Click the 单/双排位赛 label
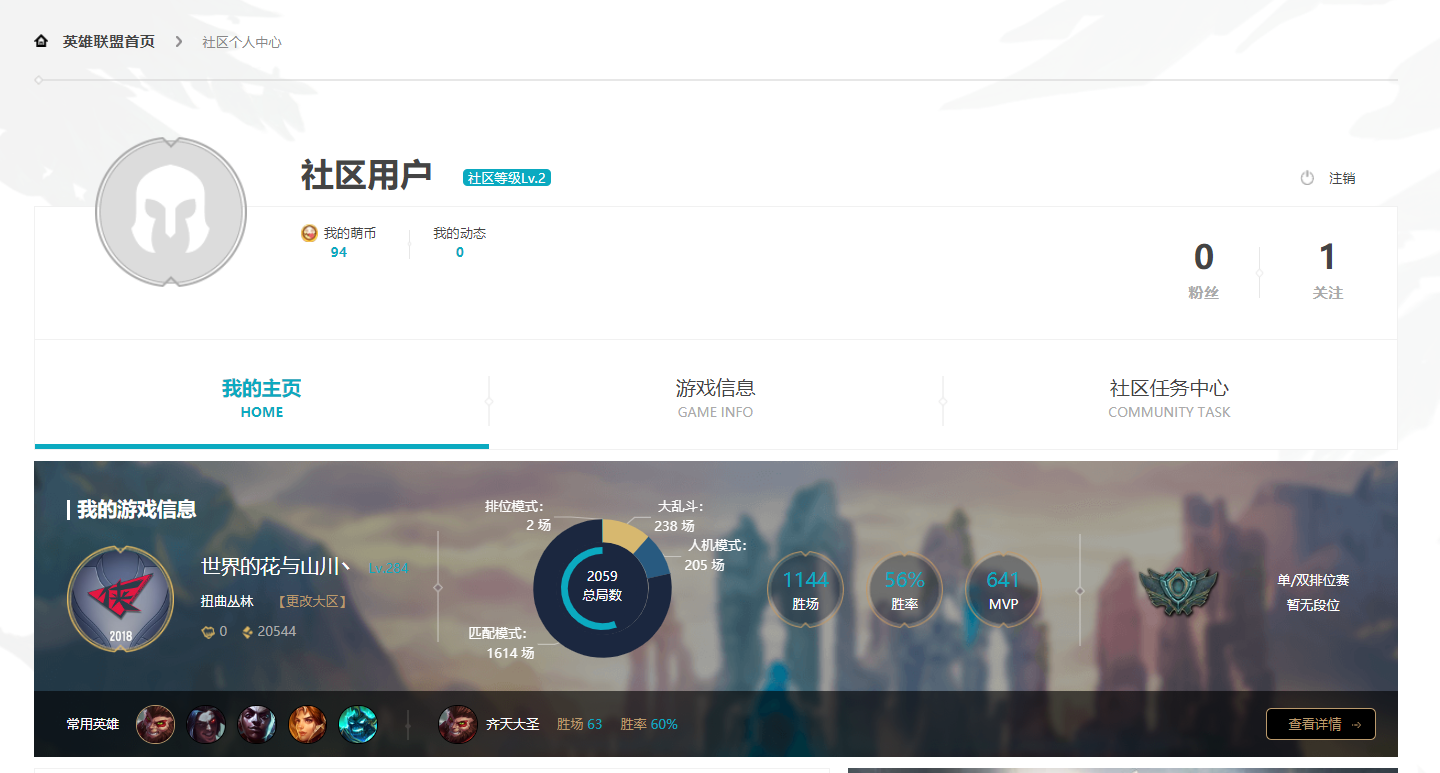This screenshot has height=773, width=1440. coord(1313,580)
